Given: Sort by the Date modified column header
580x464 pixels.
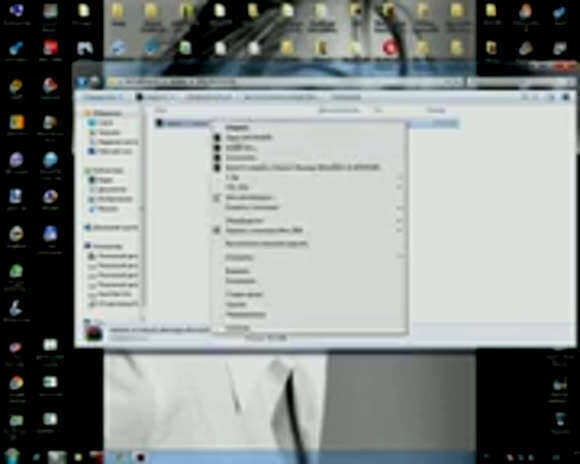Looking at the screenshot, I should pyautogui.click(x=340, y=110).
